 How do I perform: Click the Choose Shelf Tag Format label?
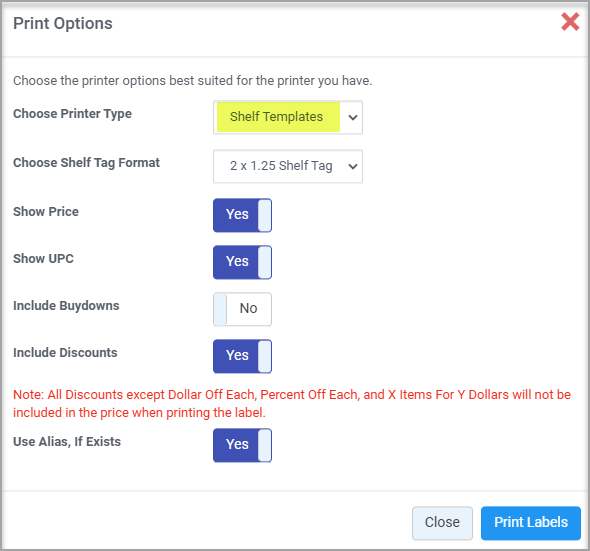point(86,163)
